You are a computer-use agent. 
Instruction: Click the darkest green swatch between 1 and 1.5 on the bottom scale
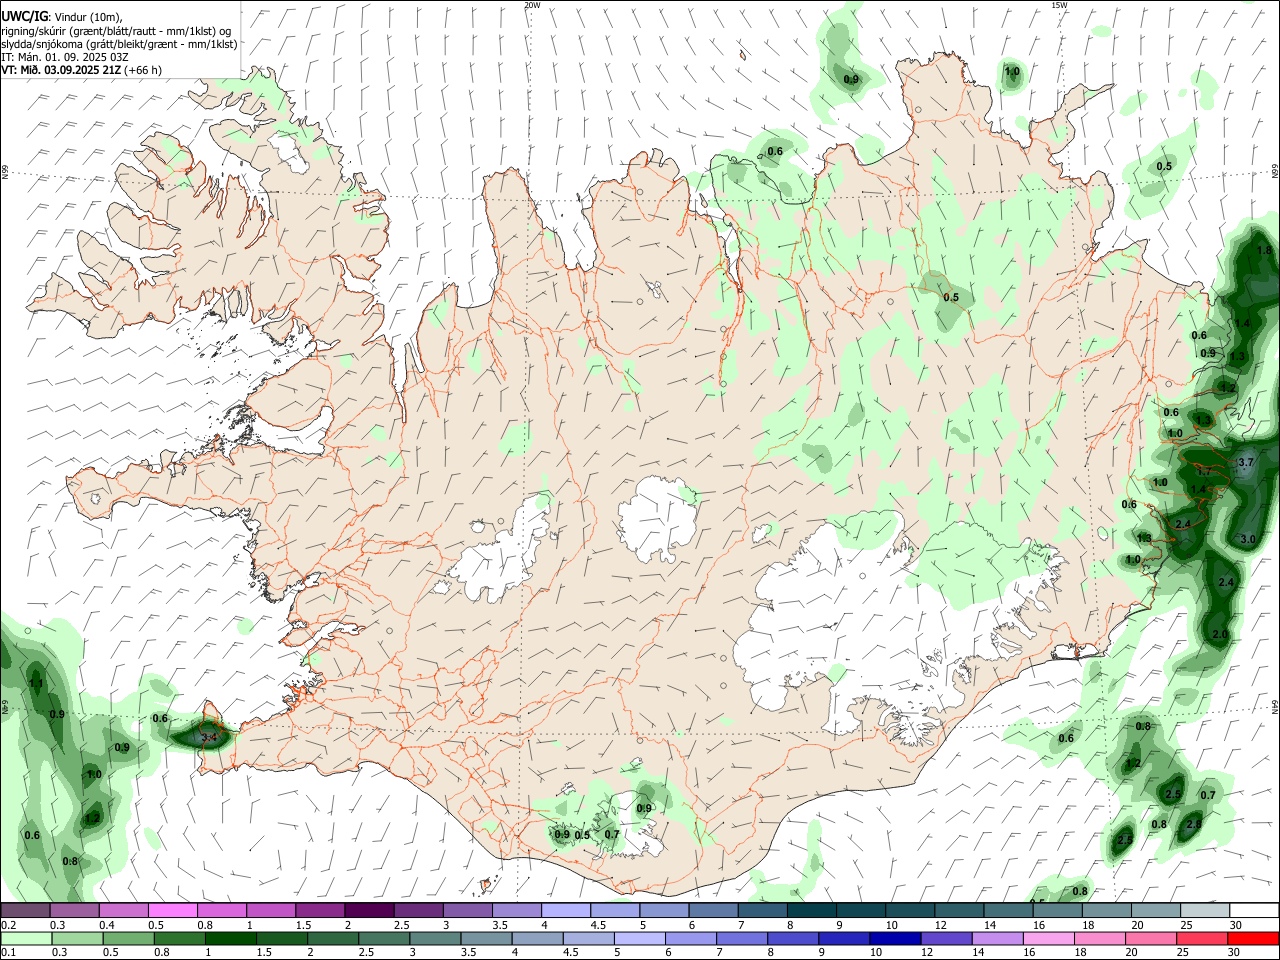[x=232, y=938]
